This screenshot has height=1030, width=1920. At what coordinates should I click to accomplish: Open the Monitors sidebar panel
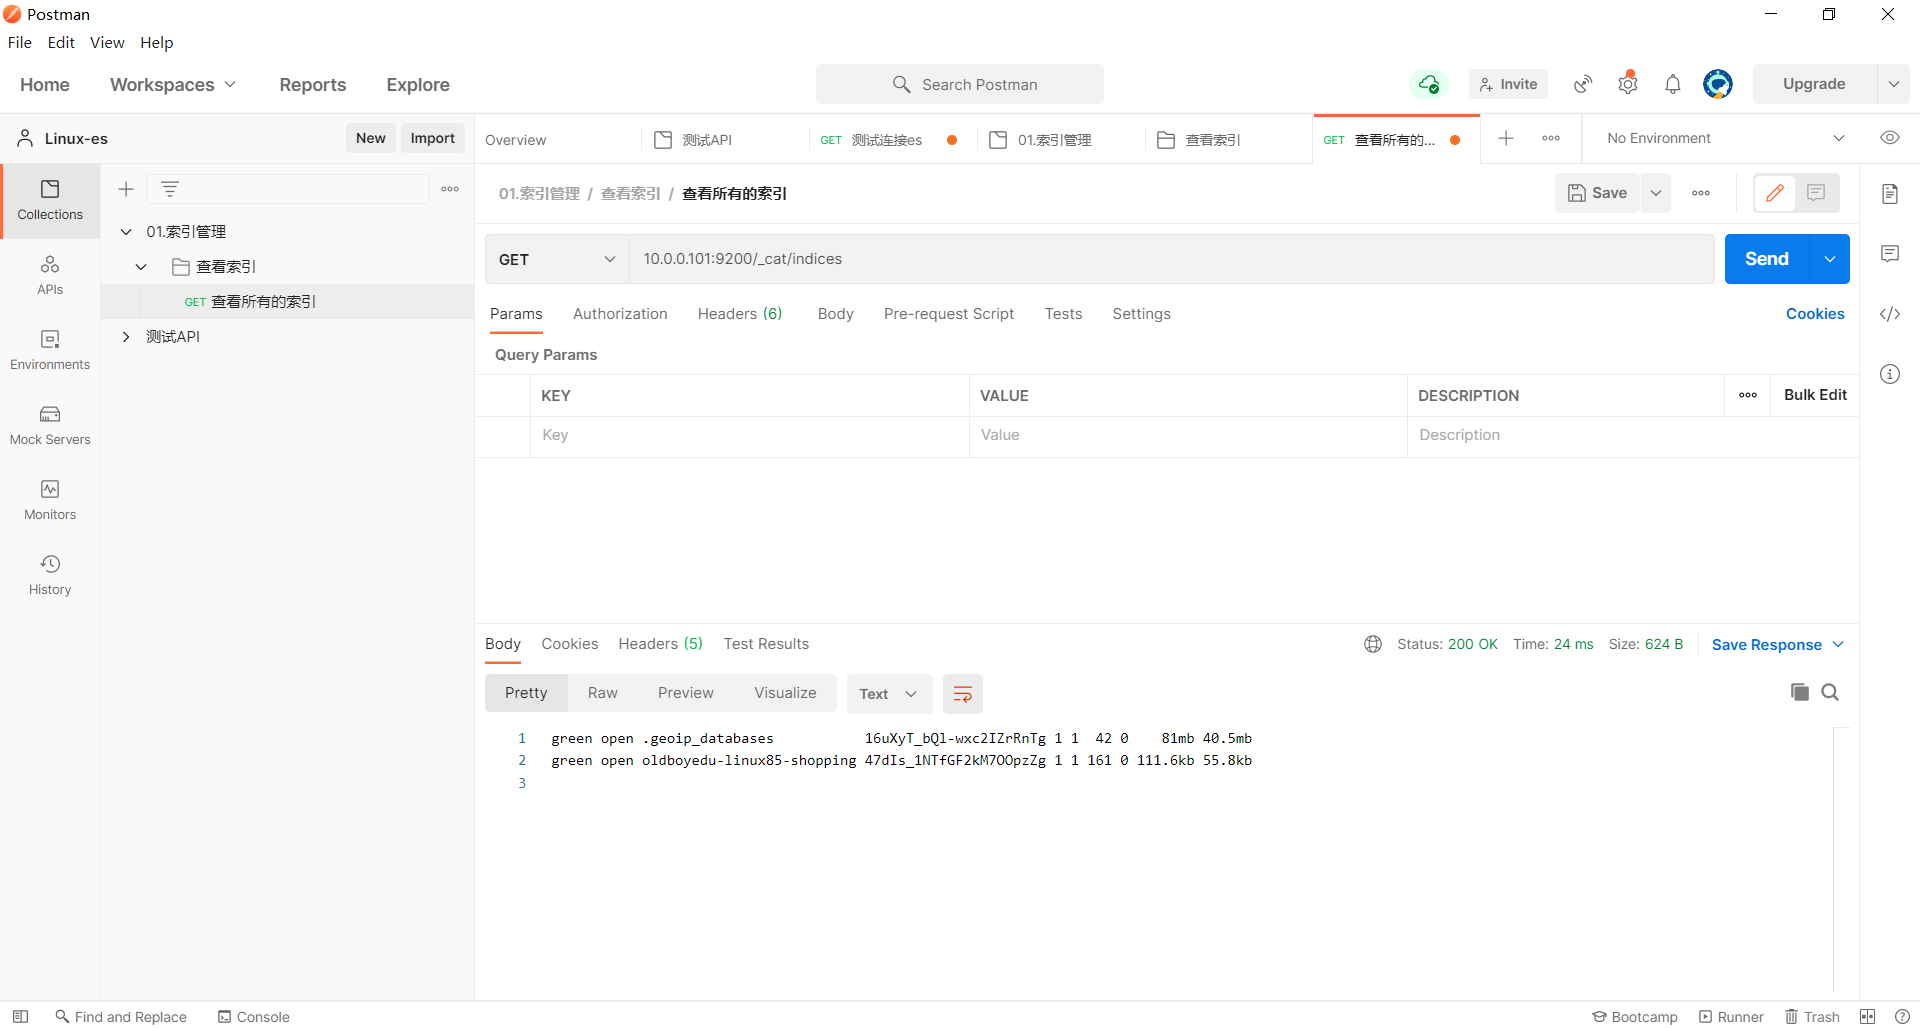pyautogui.click(x=50, y=500)
